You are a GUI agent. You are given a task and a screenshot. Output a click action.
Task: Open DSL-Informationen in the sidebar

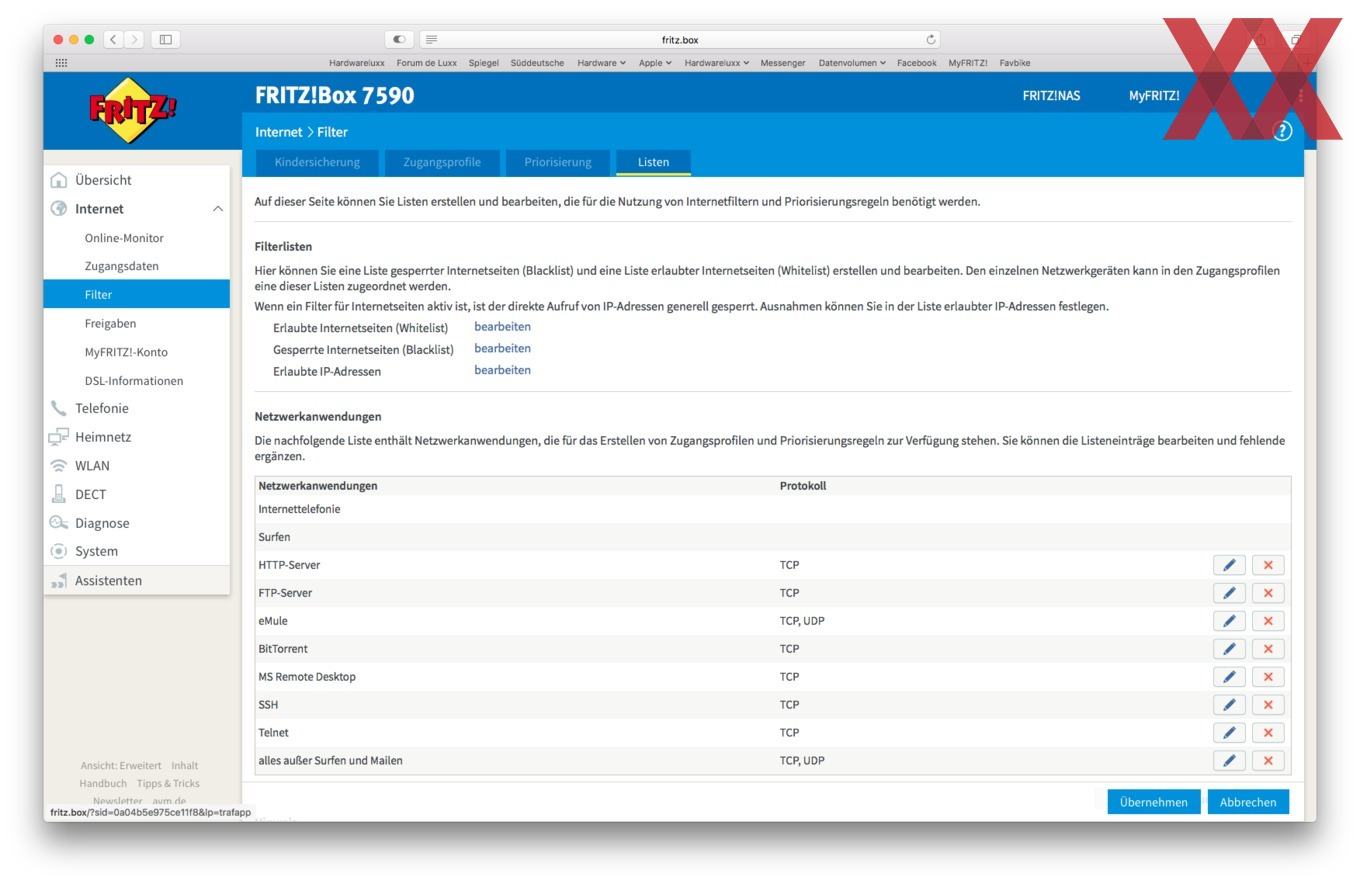[x=136, y=381]
